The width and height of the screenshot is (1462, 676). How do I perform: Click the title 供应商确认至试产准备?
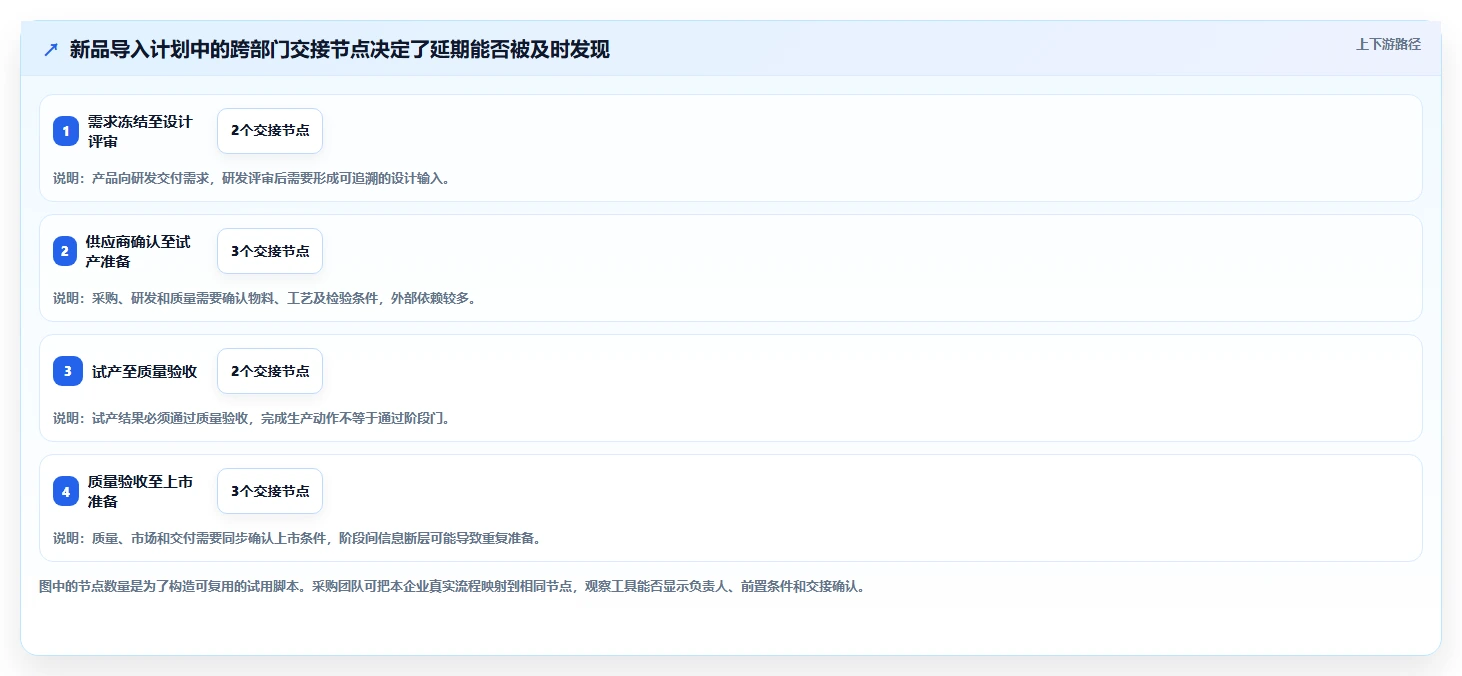[138, 251]
